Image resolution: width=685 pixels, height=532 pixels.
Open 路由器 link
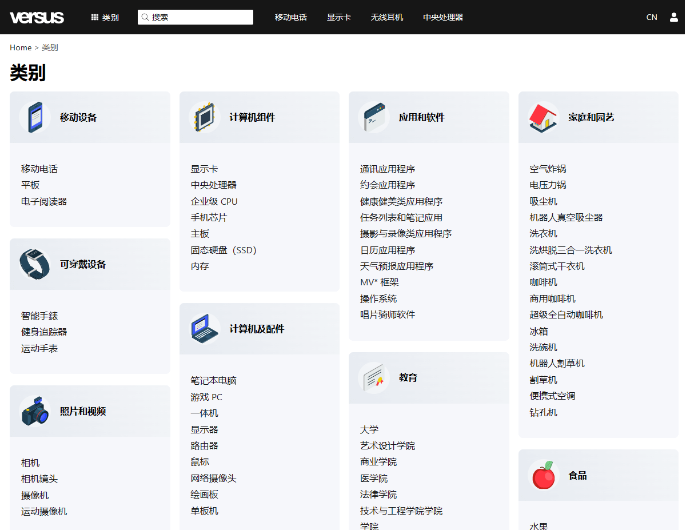(204, 446)
